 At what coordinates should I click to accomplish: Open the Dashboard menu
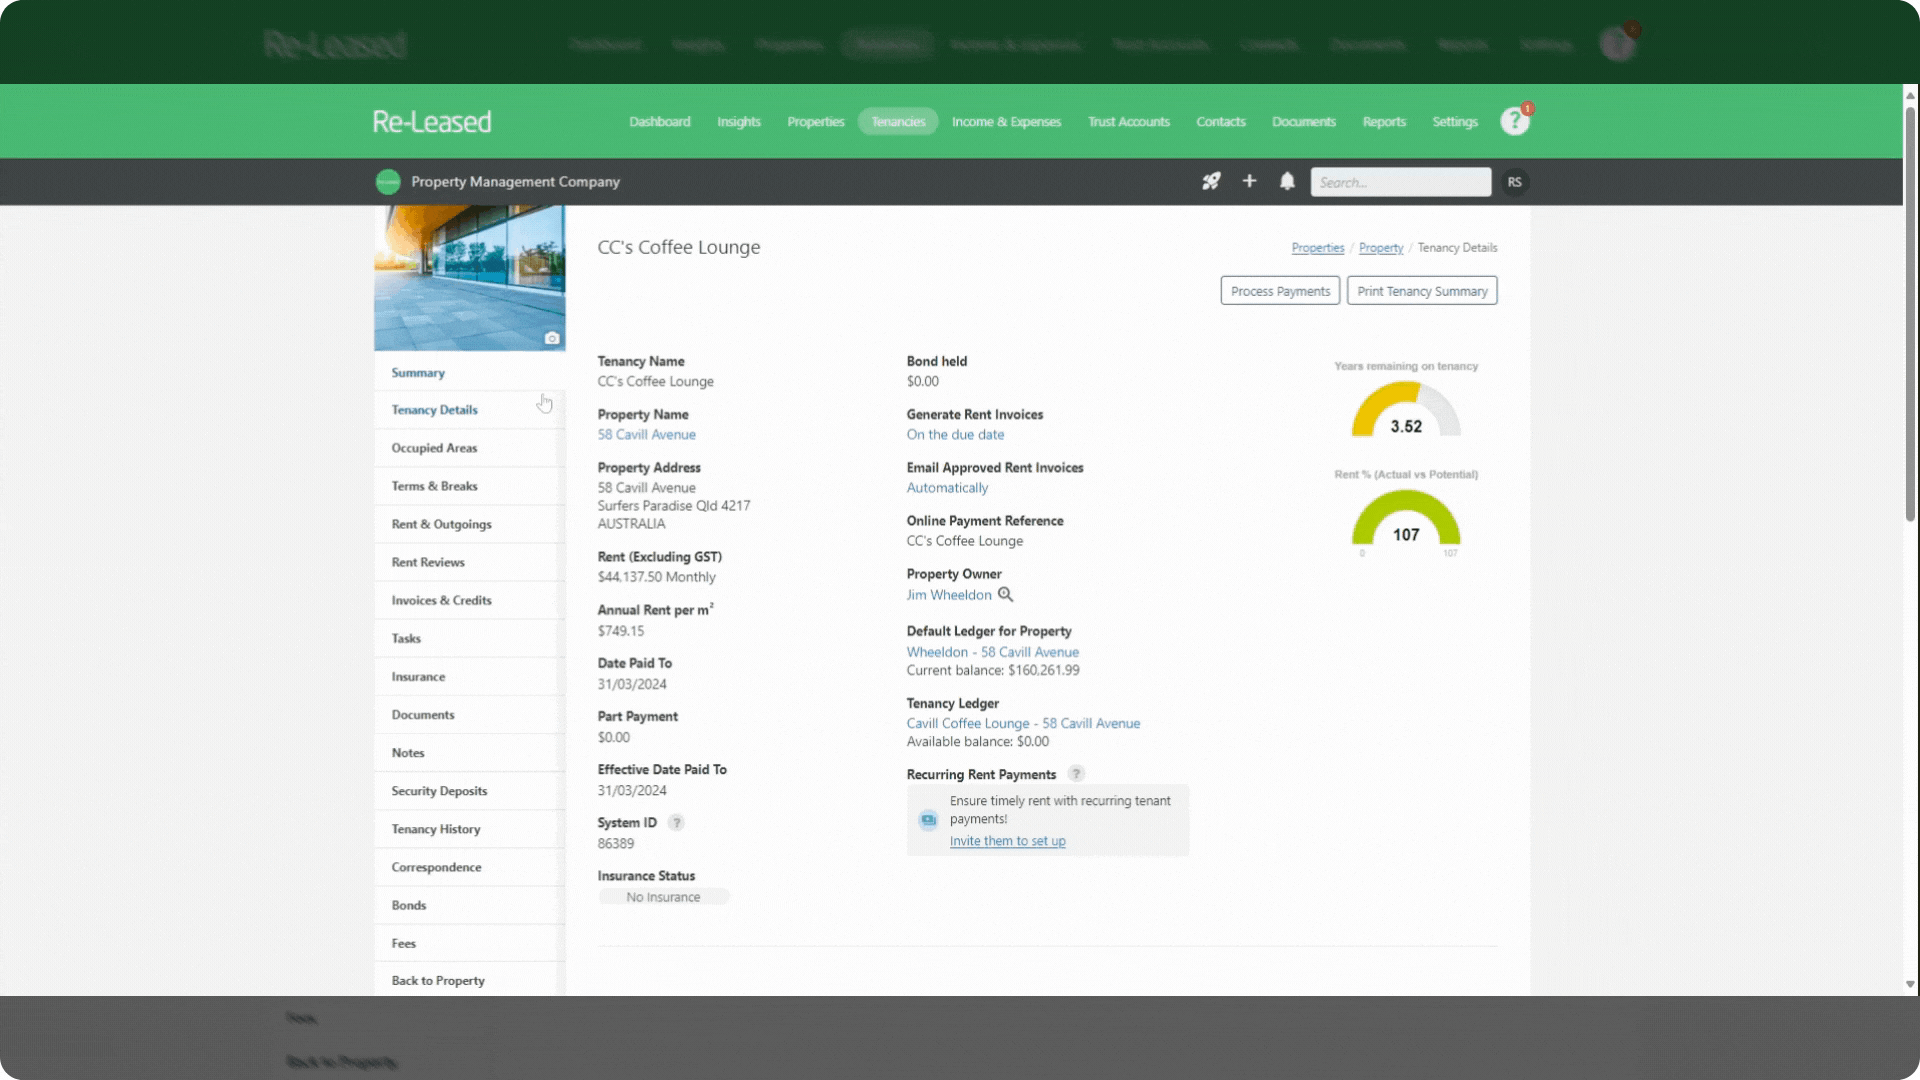[x=660, y=121]
